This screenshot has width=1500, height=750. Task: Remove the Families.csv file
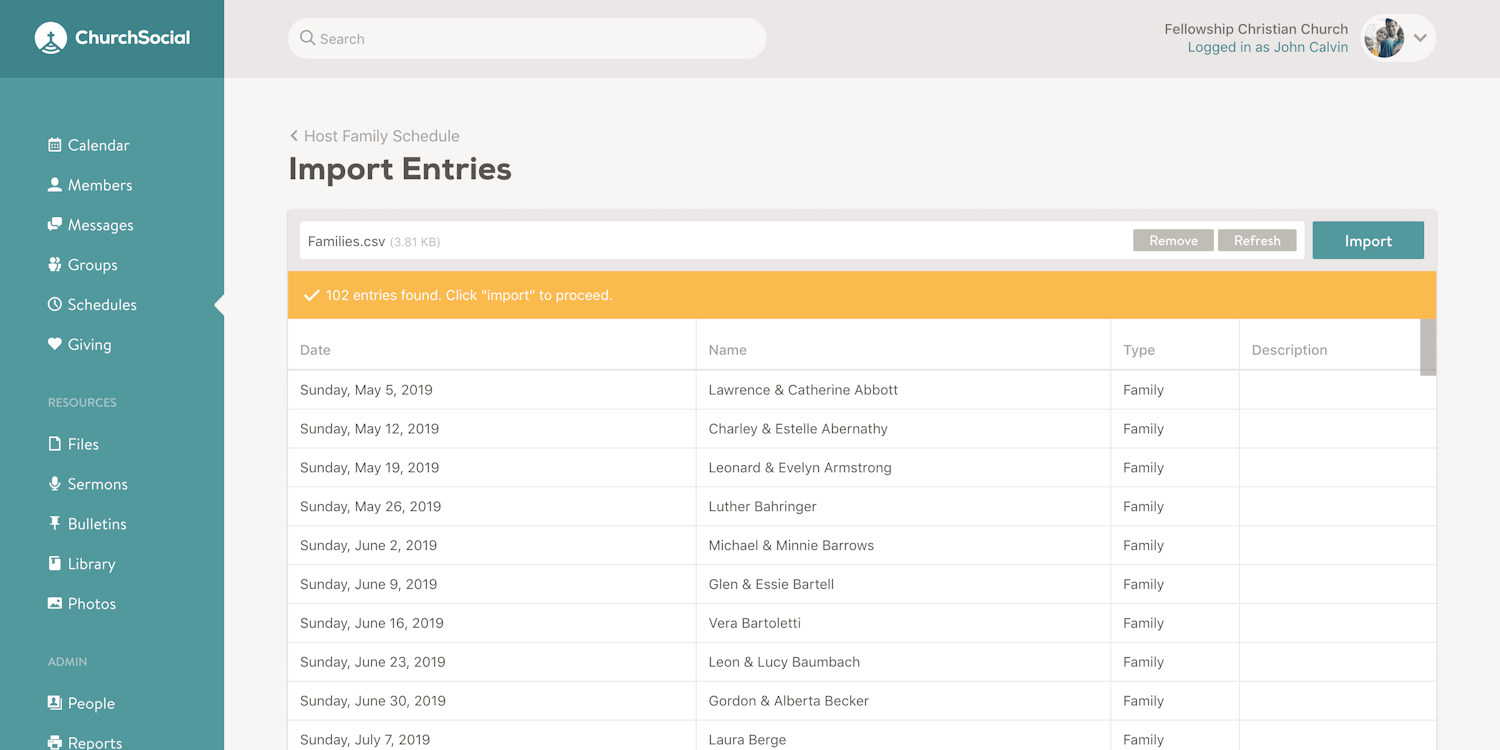click(x=1173, y=240)
